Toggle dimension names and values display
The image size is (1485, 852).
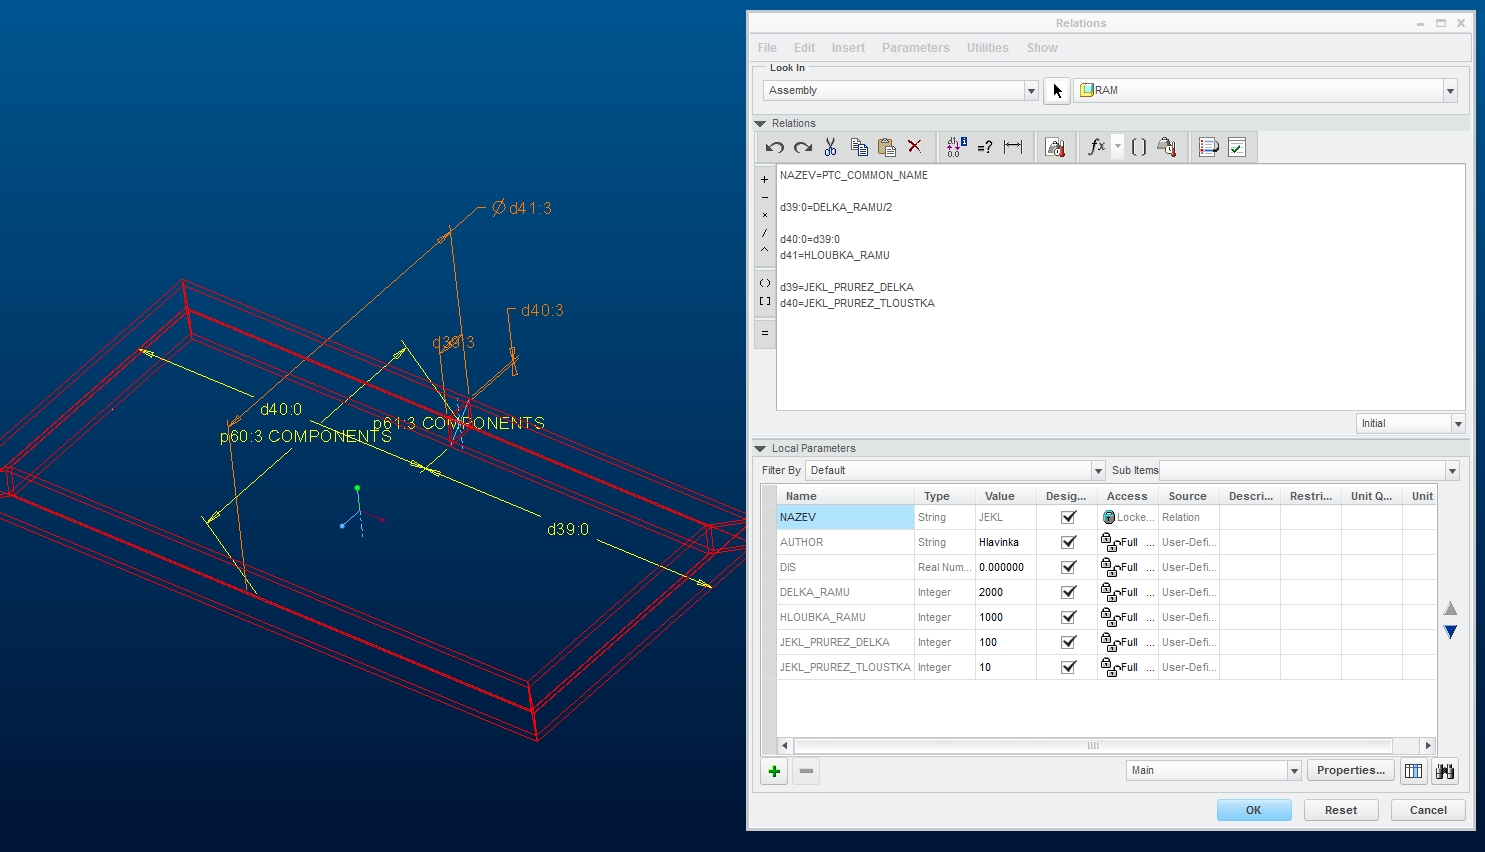956,147
